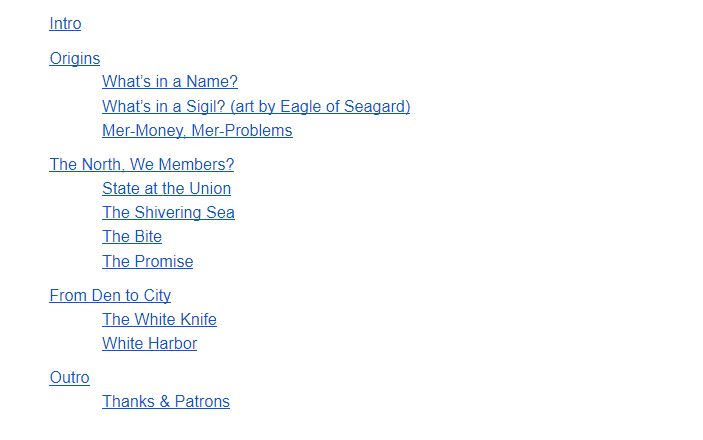Open State at the Union link
Viewport: 703px width, 440px height.
[166, 188]
